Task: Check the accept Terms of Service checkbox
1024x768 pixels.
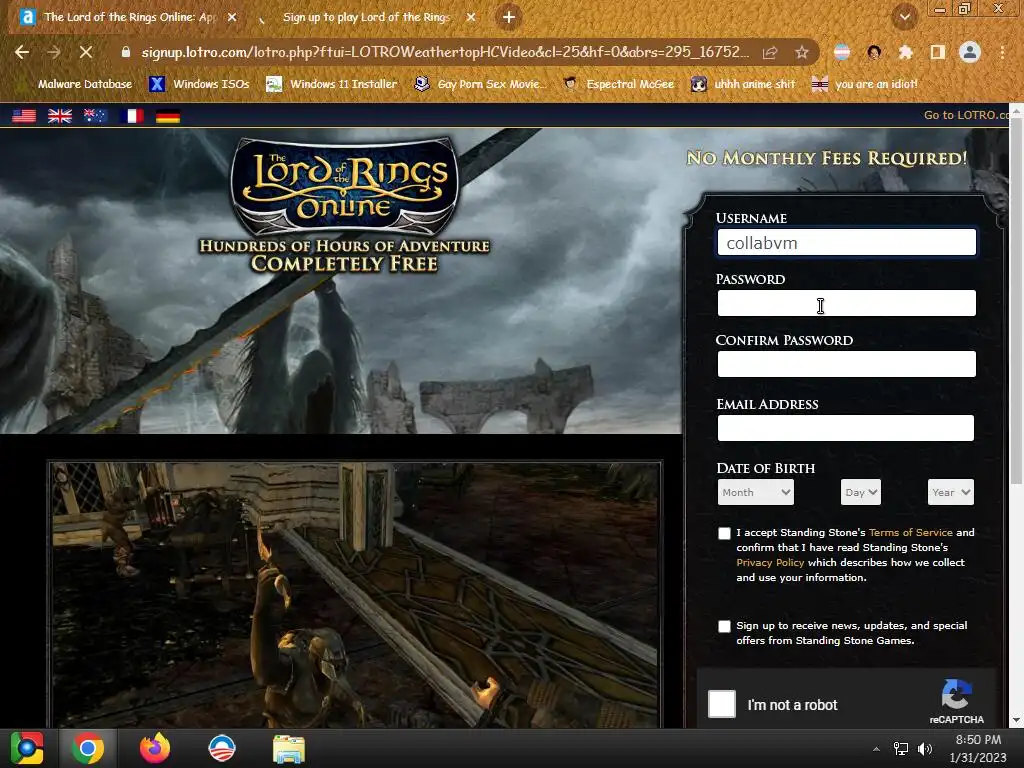Action: tap(724, 534)
